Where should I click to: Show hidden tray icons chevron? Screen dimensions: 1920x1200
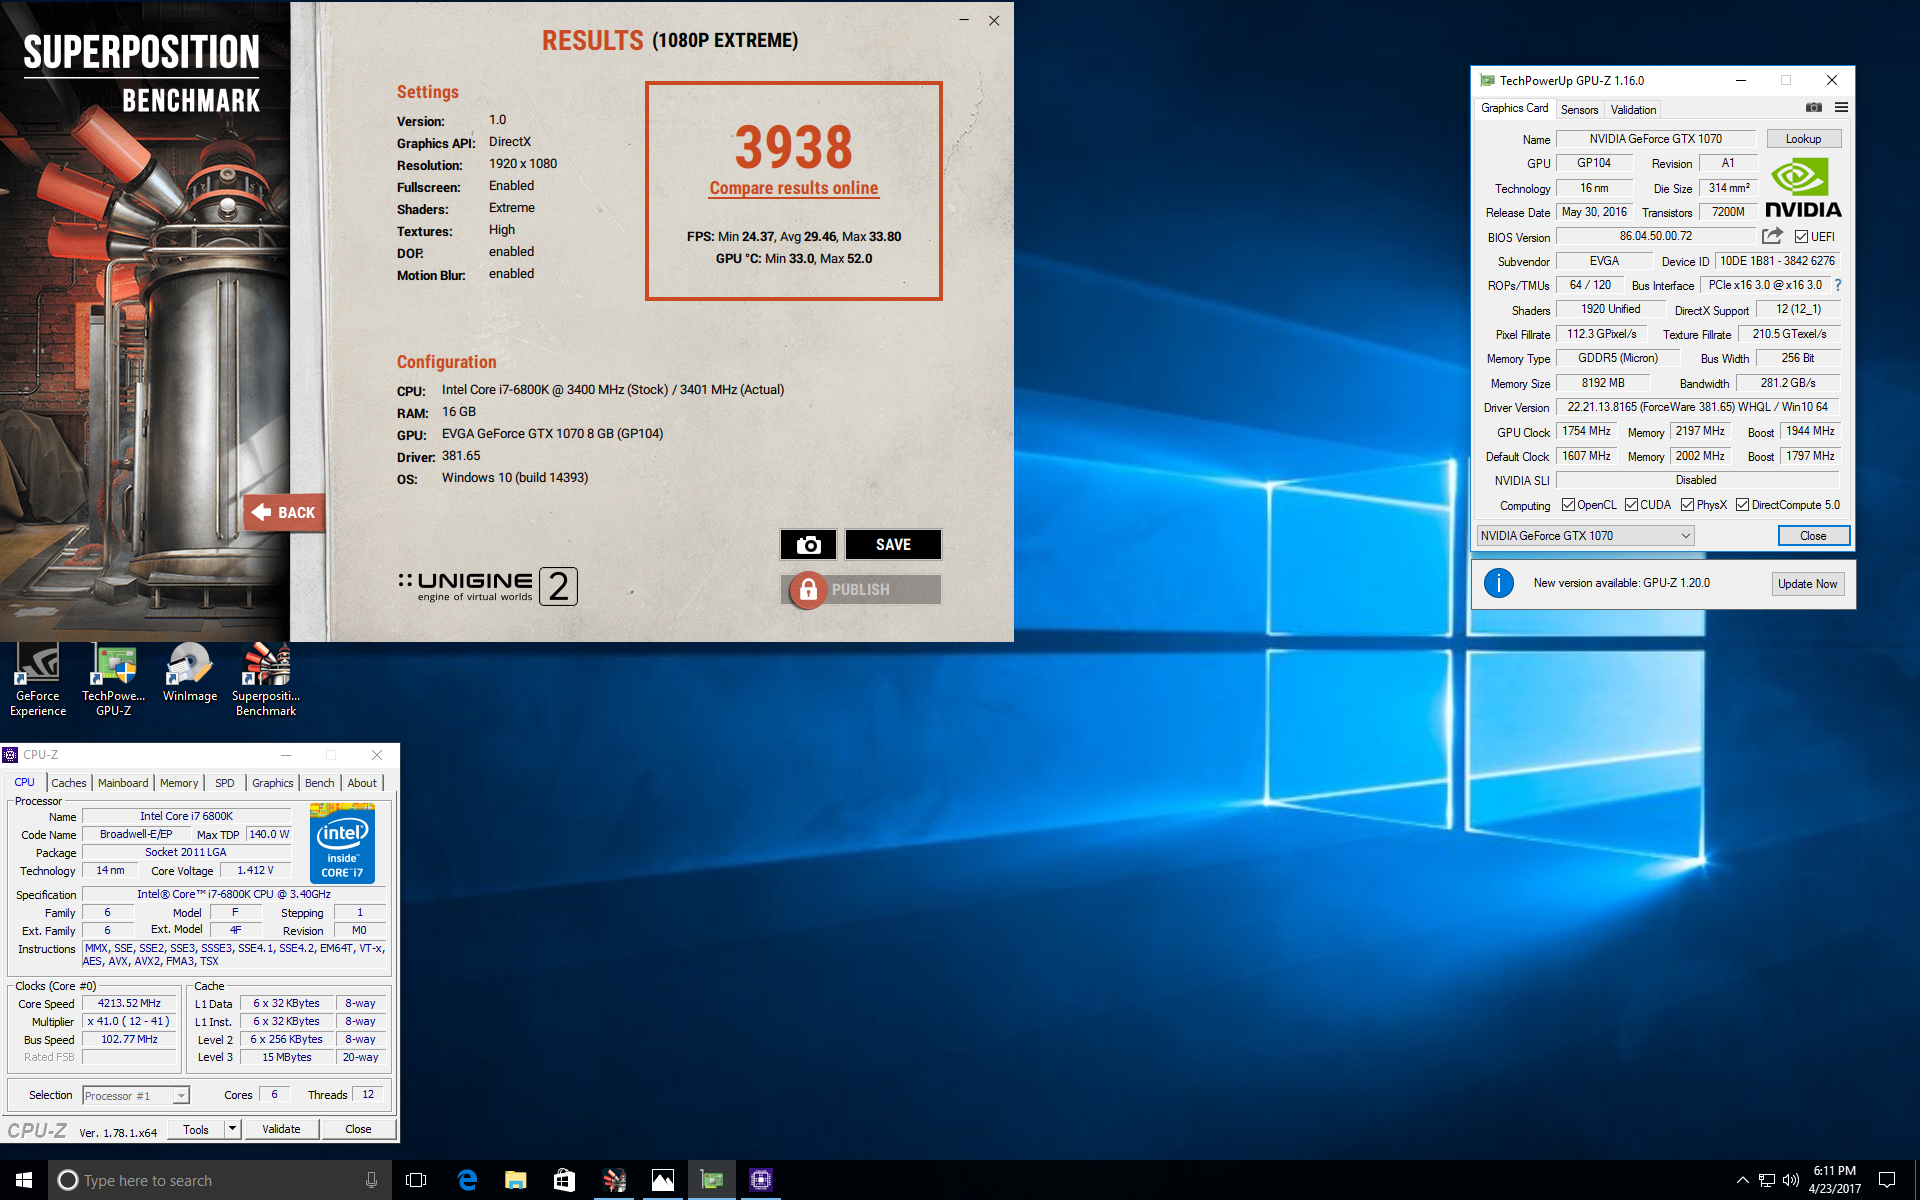point(1742,1180)
